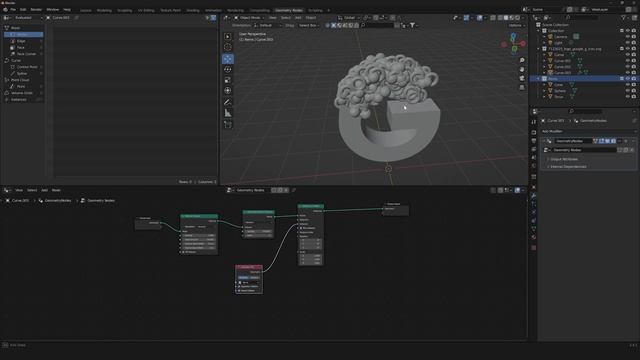Open the Render properties tab
640x360 pixels.
[534, 132]
